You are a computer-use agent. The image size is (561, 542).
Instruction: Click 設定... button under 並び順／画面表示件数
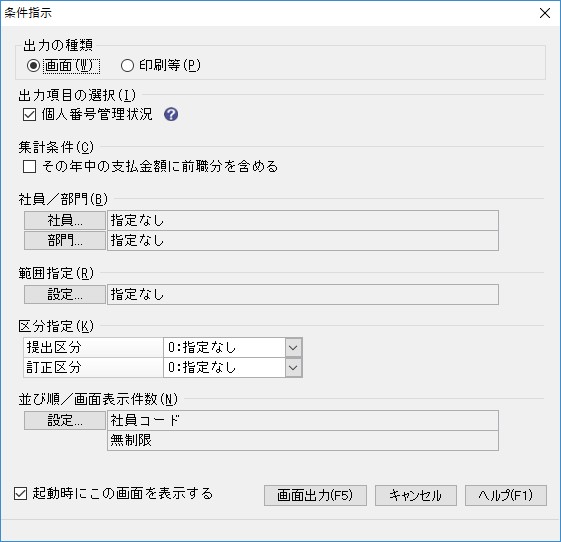pos(65,420)
